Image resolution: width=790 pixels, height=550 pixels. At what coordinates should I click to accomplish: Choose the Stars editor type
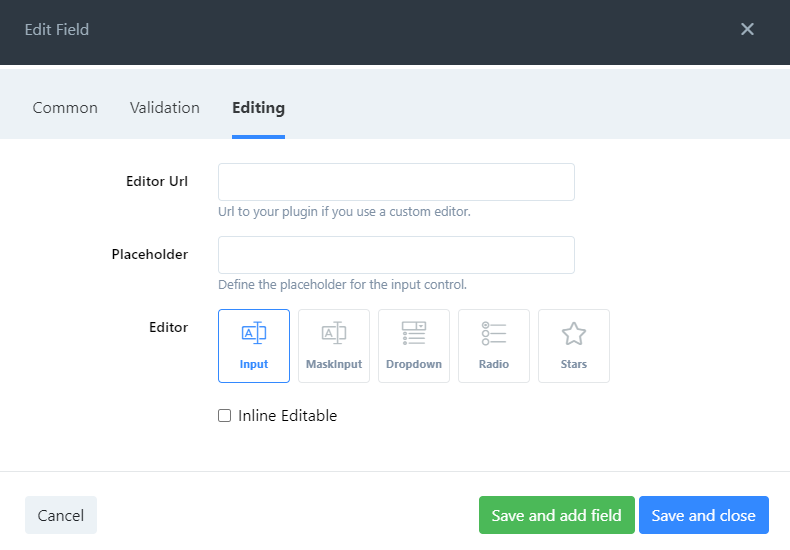pyautogui.click(x=574, y=346)
